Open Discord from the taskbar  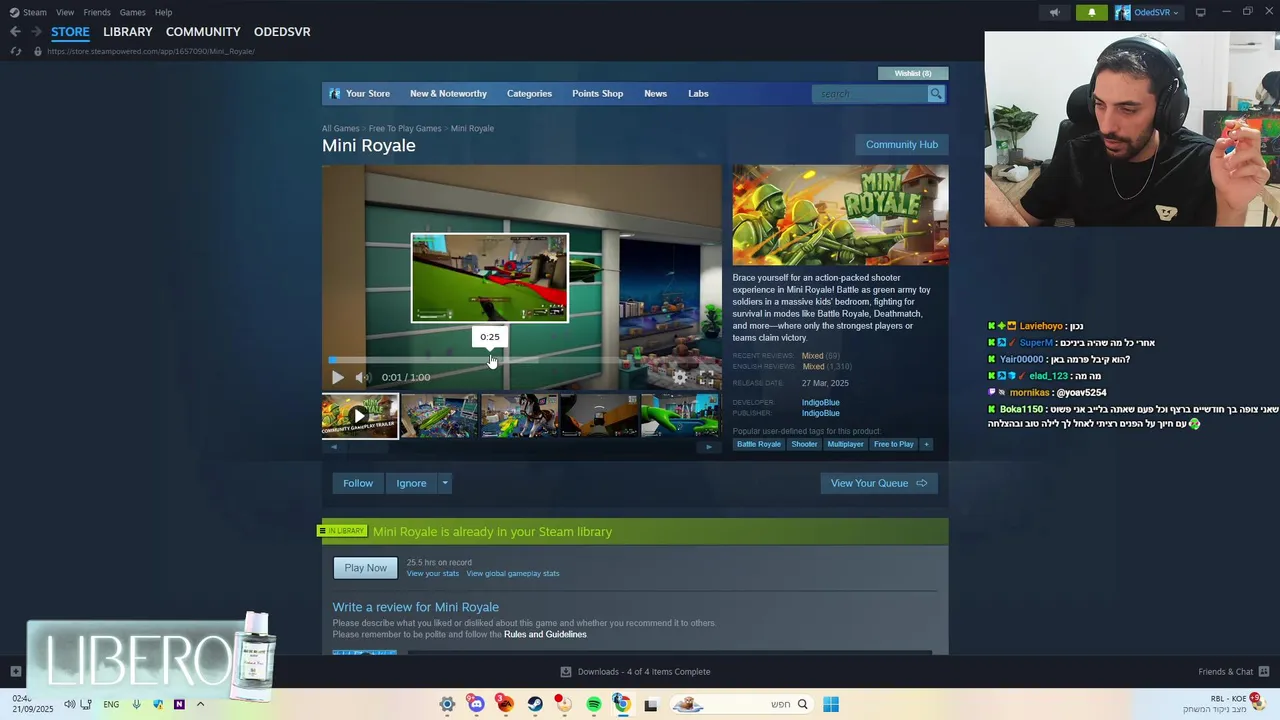476,704
